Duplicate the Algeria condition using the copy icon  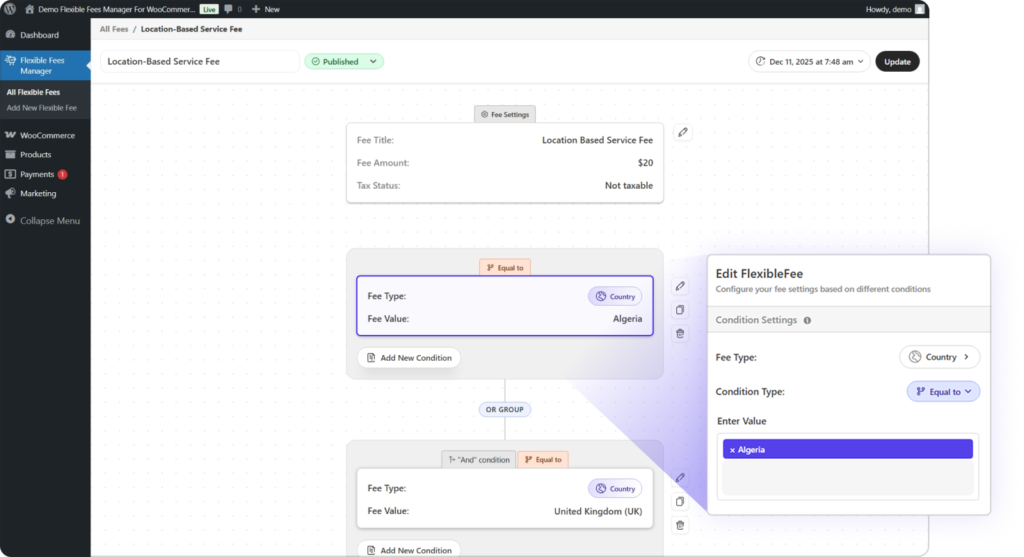coord(680,310)
